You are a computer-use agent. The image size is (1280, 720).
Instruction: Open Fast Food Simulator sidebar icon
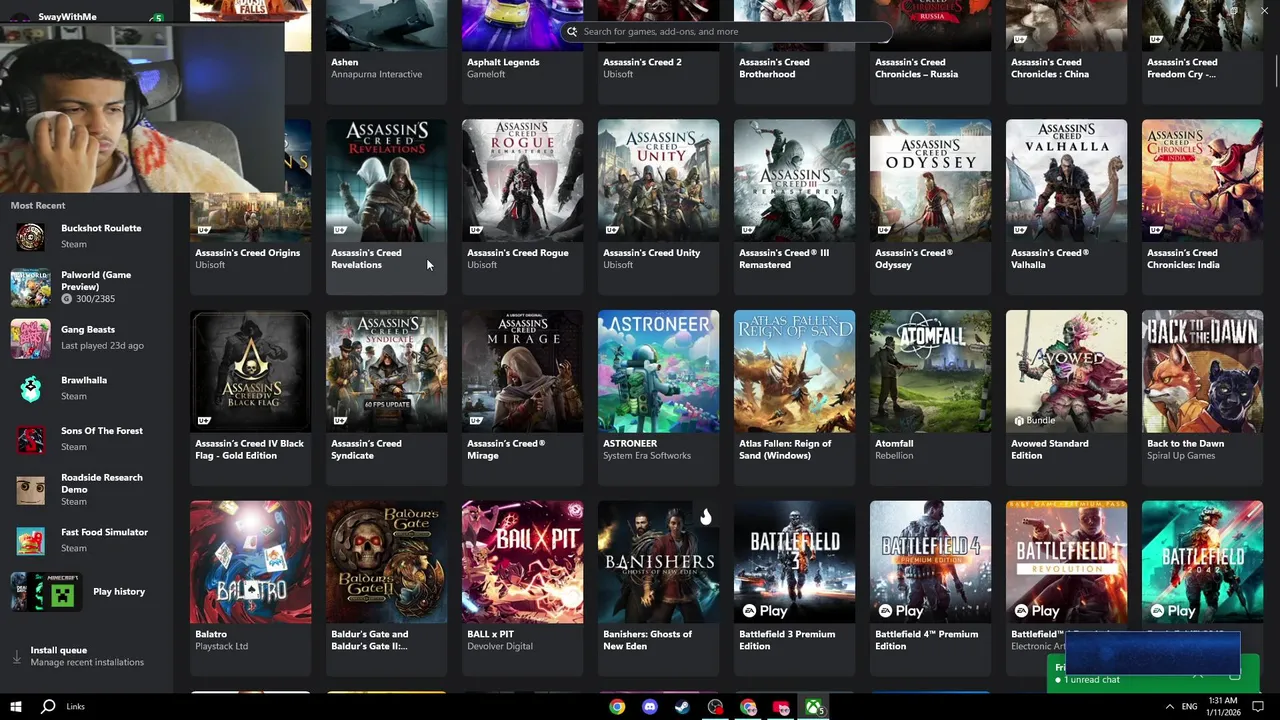pyautogui.click(x=30, y=541)
